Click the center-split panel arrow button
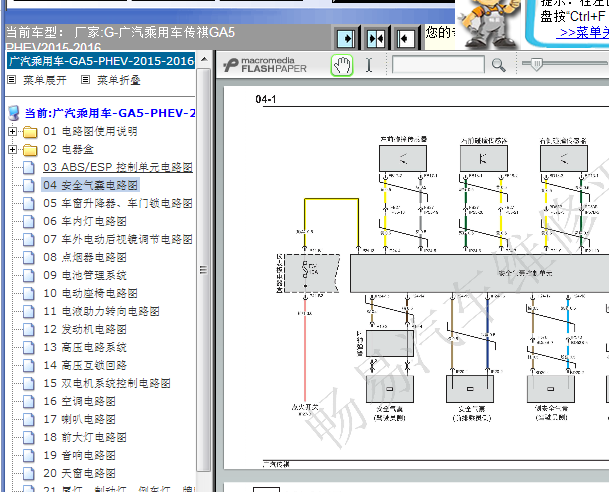609x492 pixels. point(376,38)
